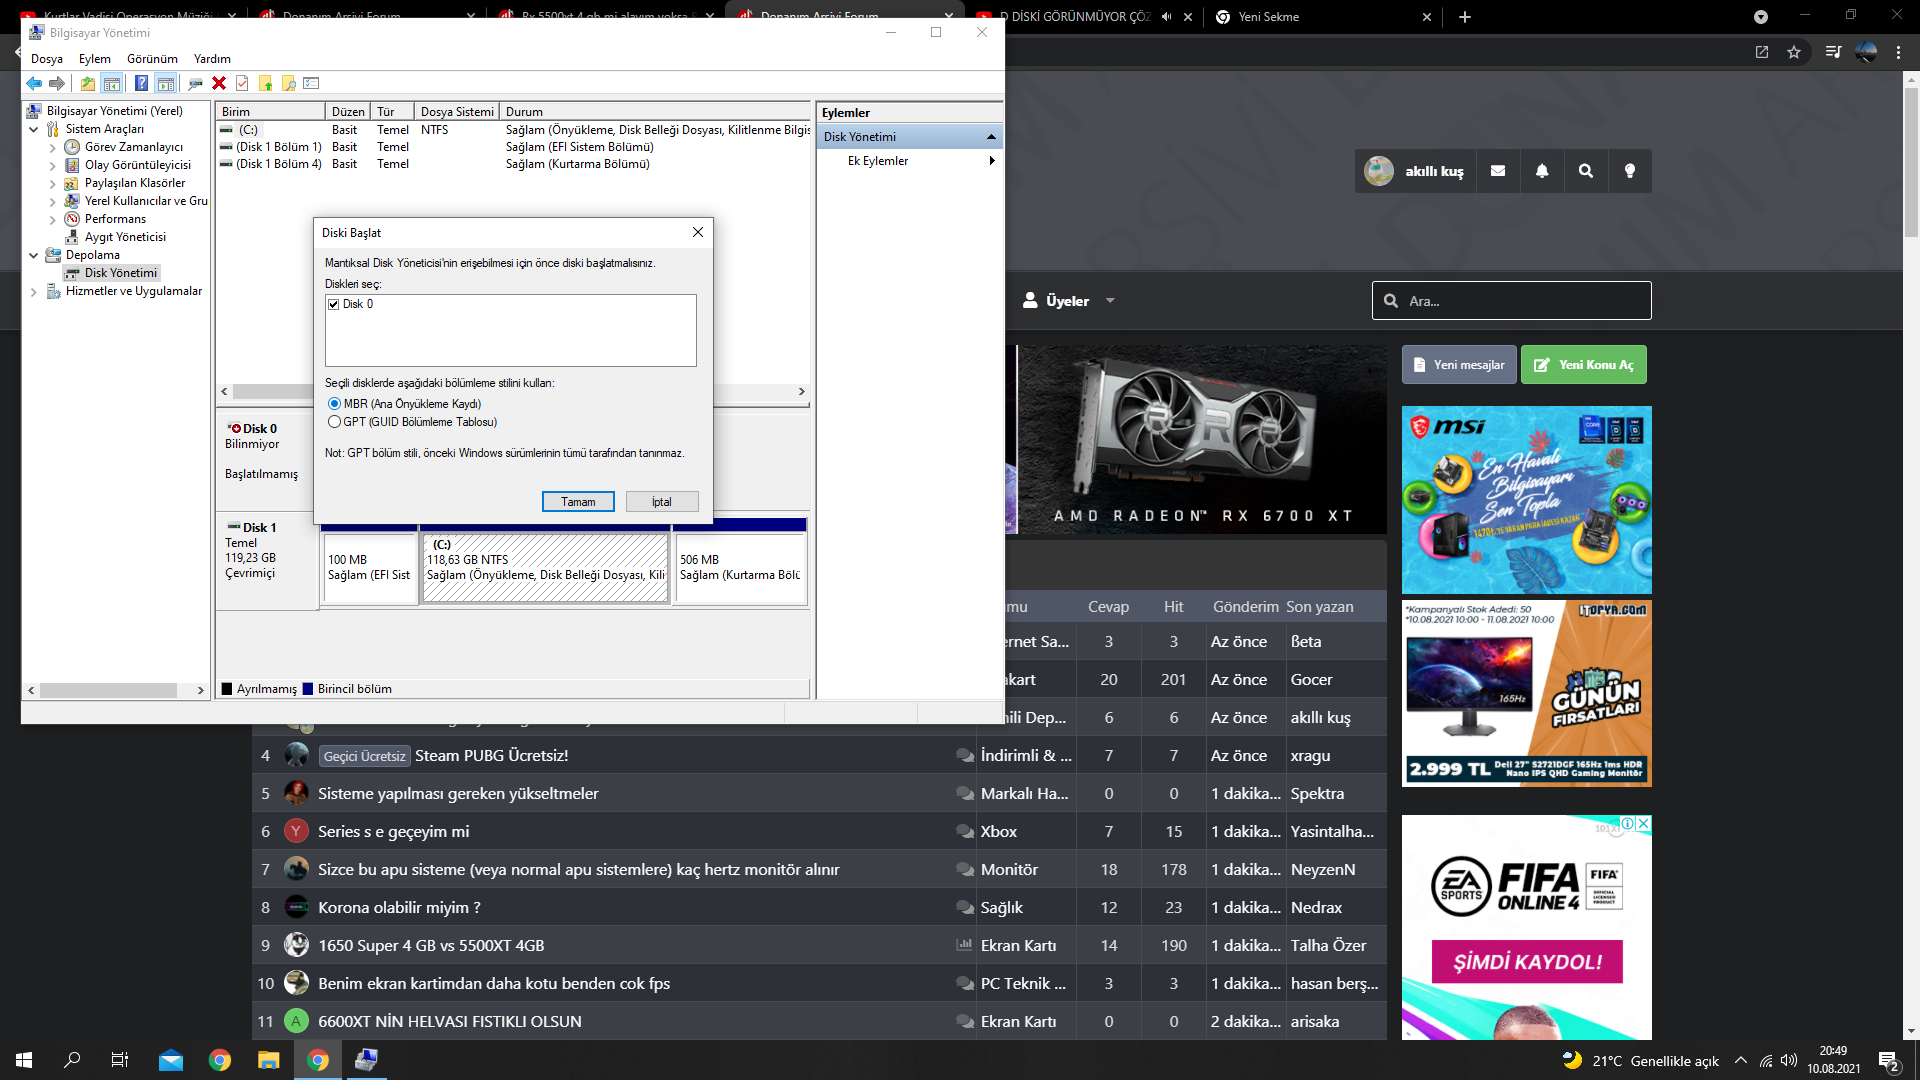Open the Görünüm menu
Viewport: 1920px width, 1080px height.
(x=152, y=59)
